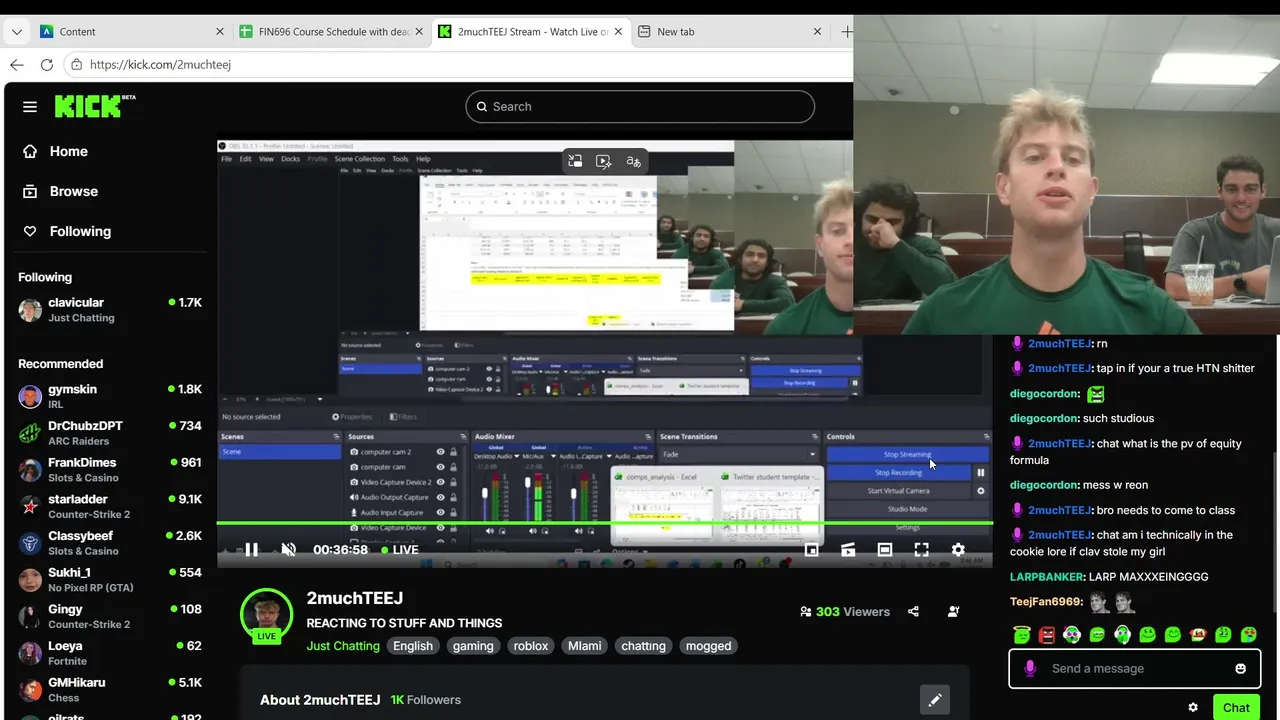The image size is (1280, 720).
Task: Open Loeya recommended channel
Action: point(110,653)
